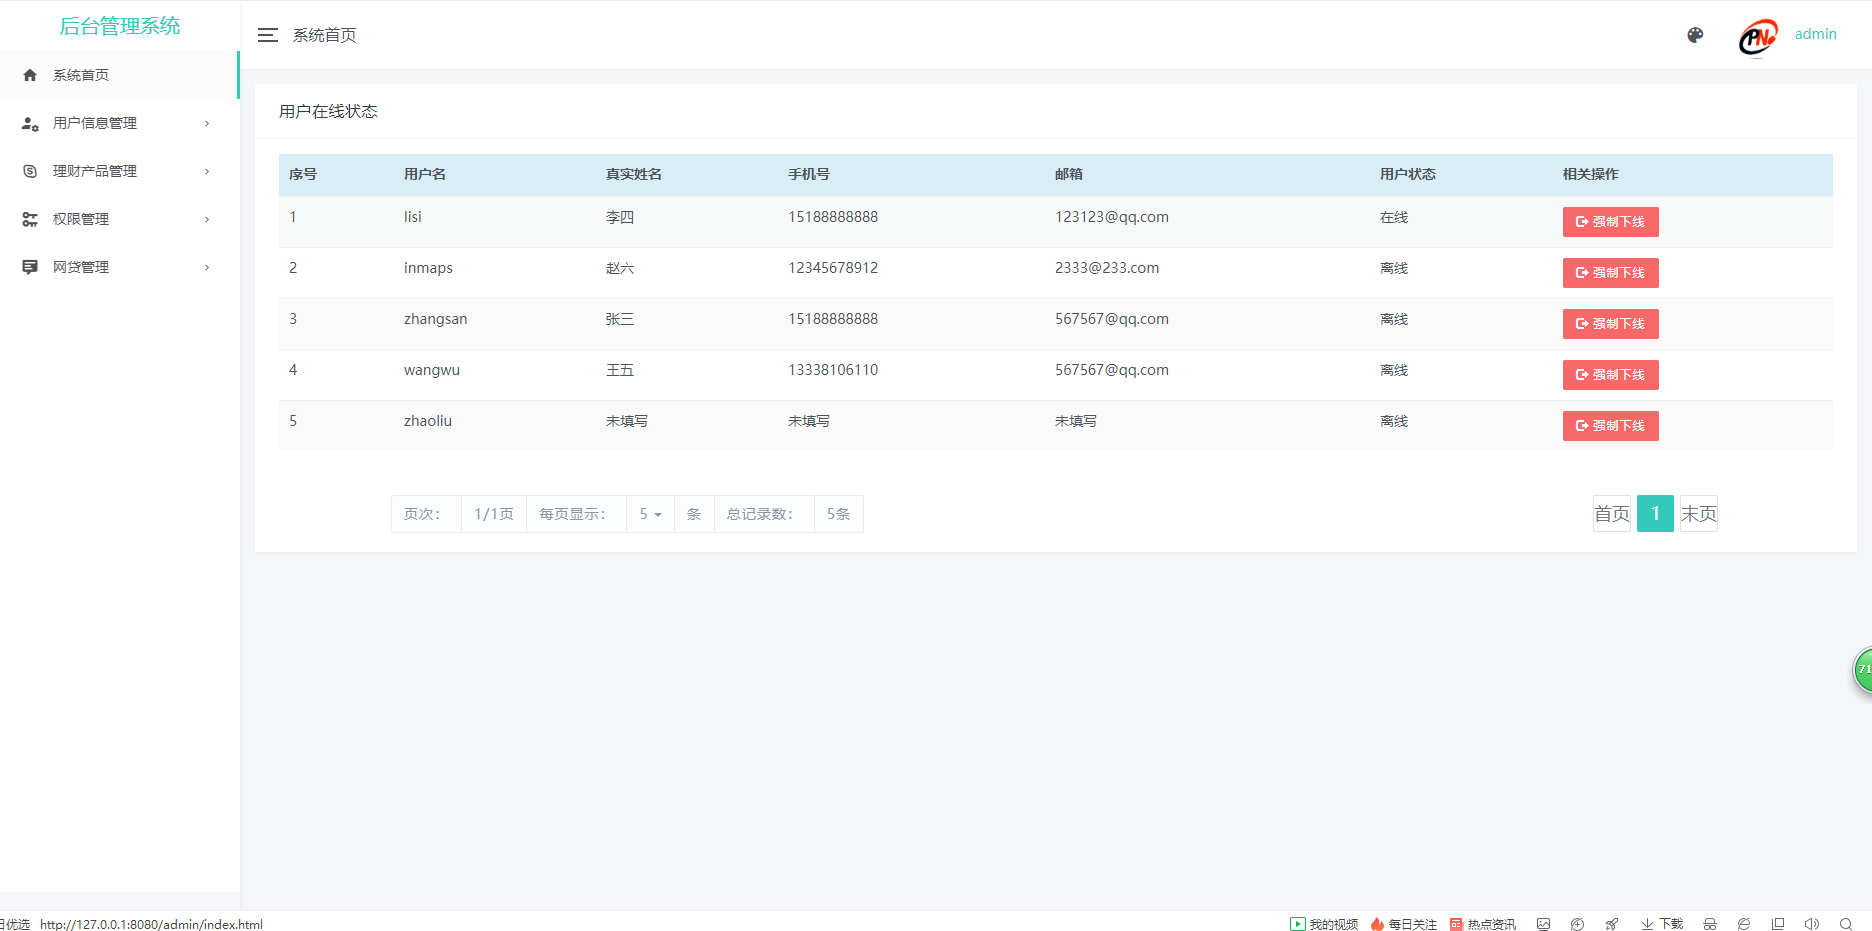The width and height of the screenshot is (1872, 931).
Task: Click the browser speaker volume icon
Action: [x=1811, y=924]
